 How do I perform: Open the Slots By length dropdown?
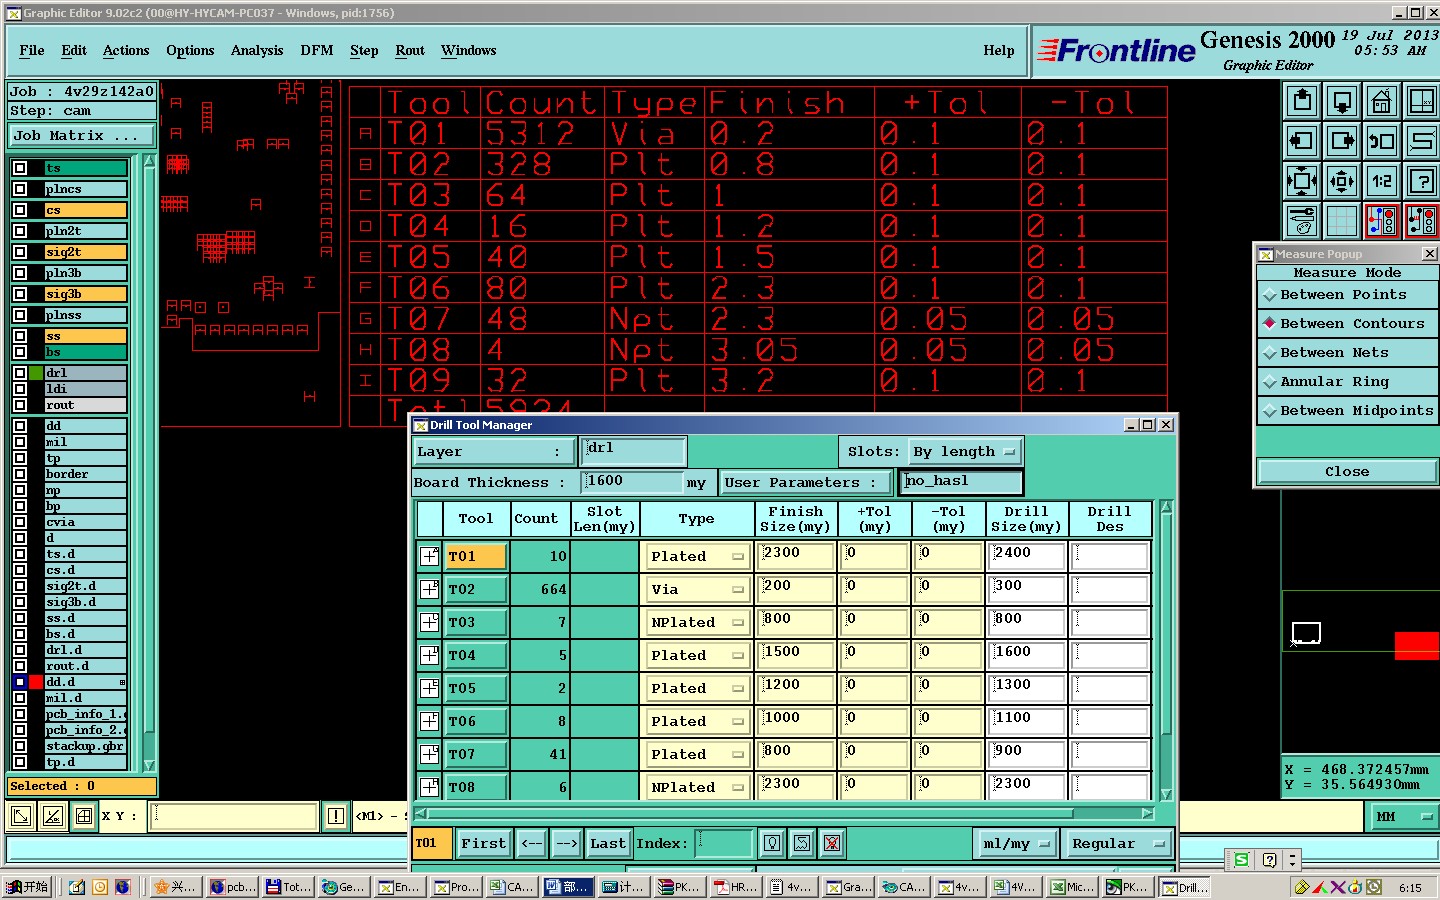964,452
